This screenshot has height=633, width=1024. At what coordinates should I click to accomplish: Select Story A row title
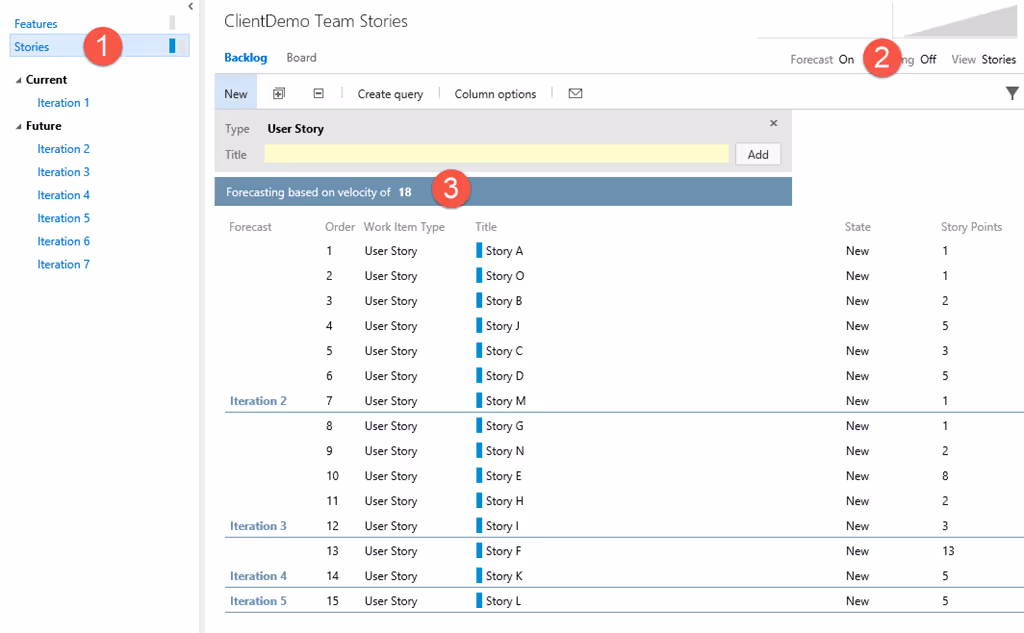click(x=504, y=251)
